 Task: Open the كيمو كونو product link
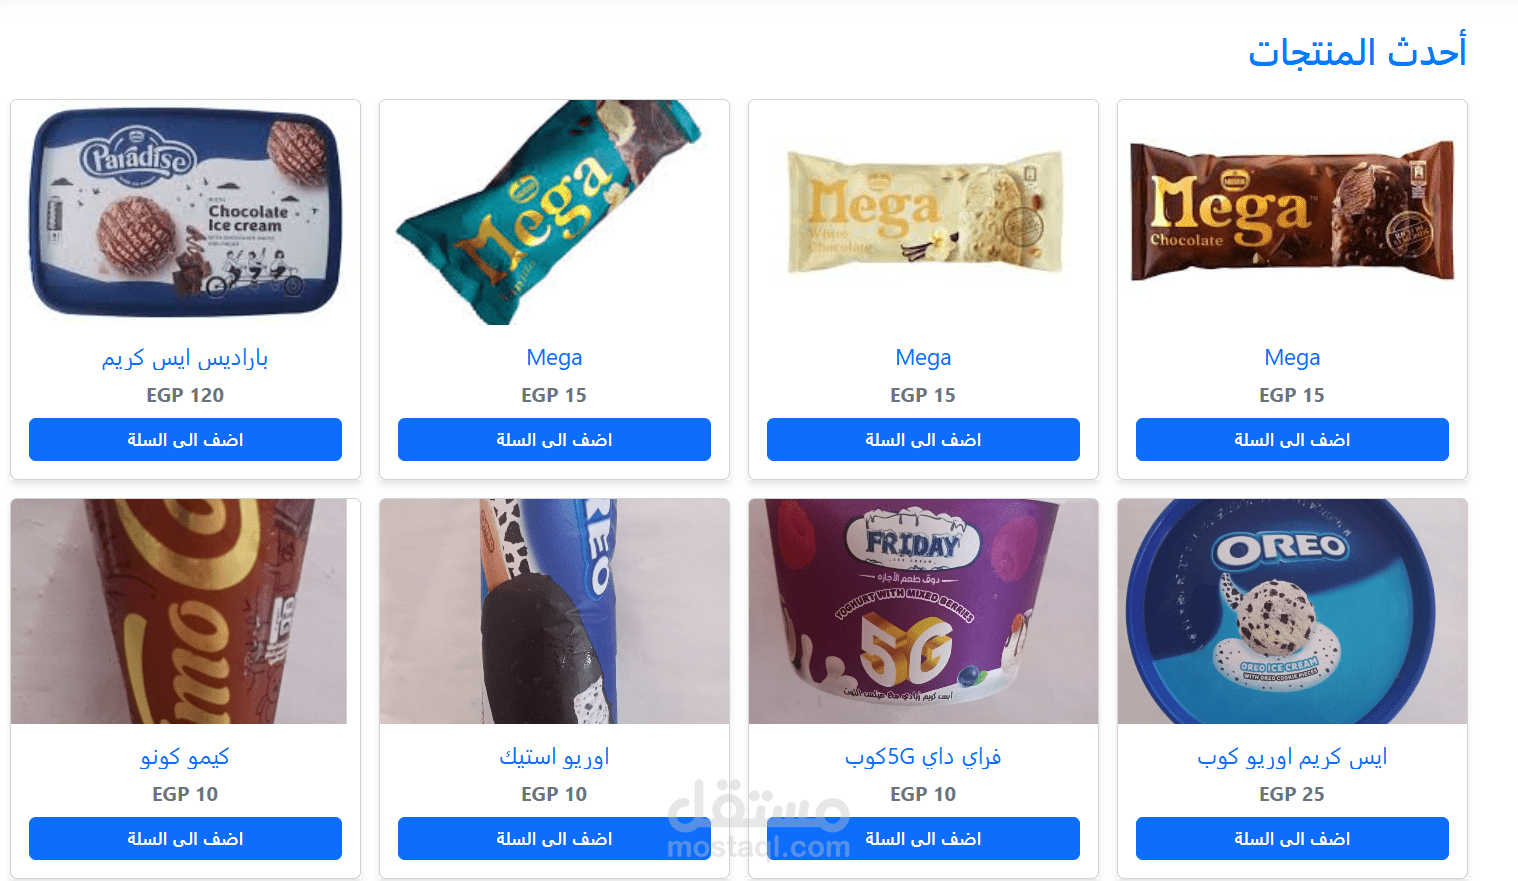(x=185, y=757)
